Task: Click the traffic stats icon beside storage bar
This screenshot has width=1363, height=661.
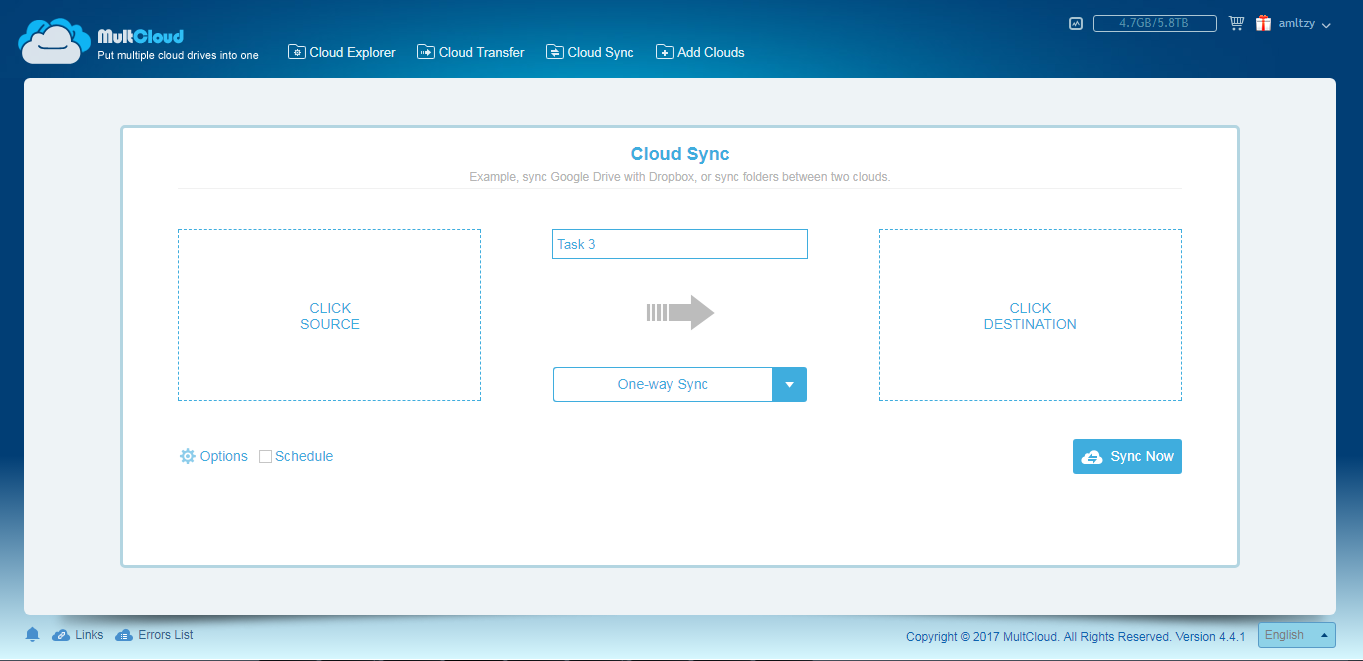Action: (x=1076, y=23)
